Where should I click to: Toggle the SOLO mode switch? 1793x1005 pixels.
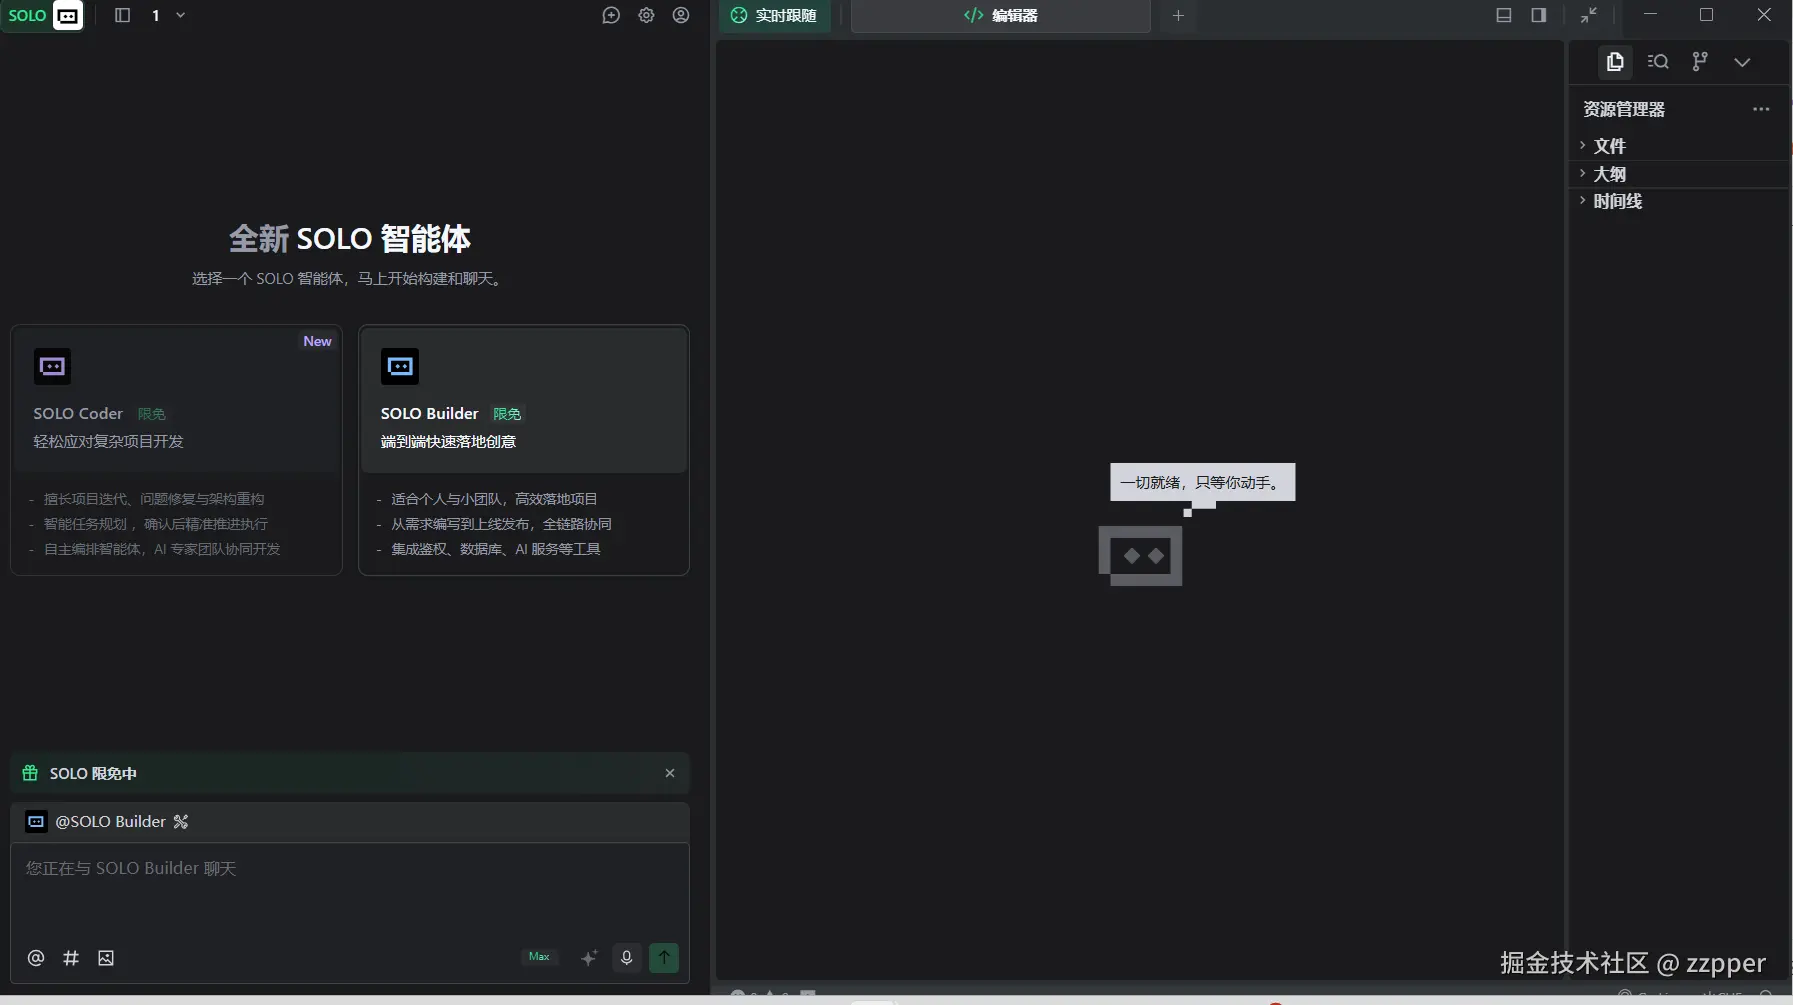click(x=44, y=15)
